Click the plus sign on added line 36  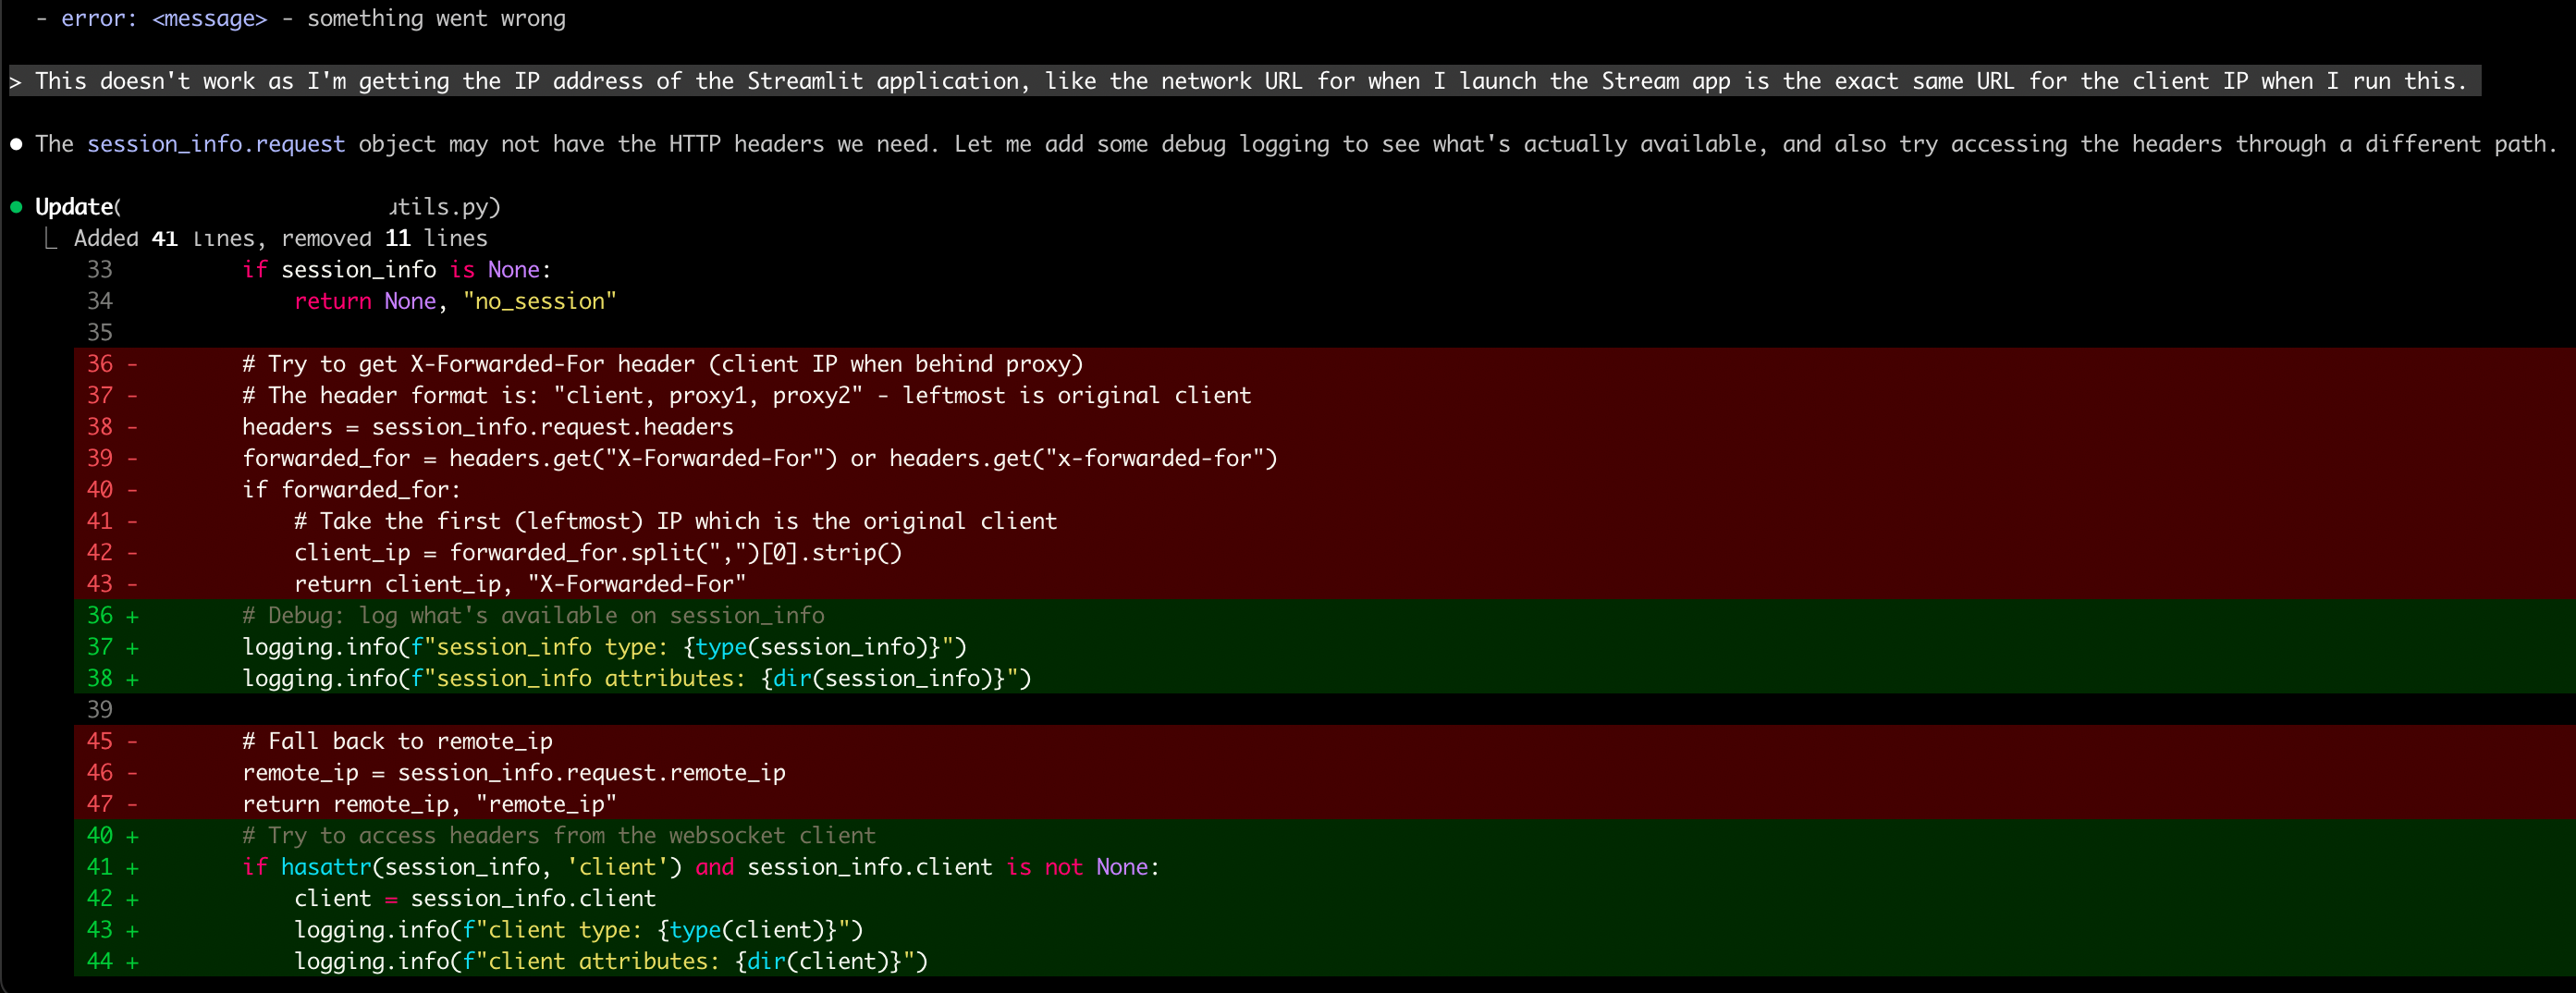tap(132, 616)
